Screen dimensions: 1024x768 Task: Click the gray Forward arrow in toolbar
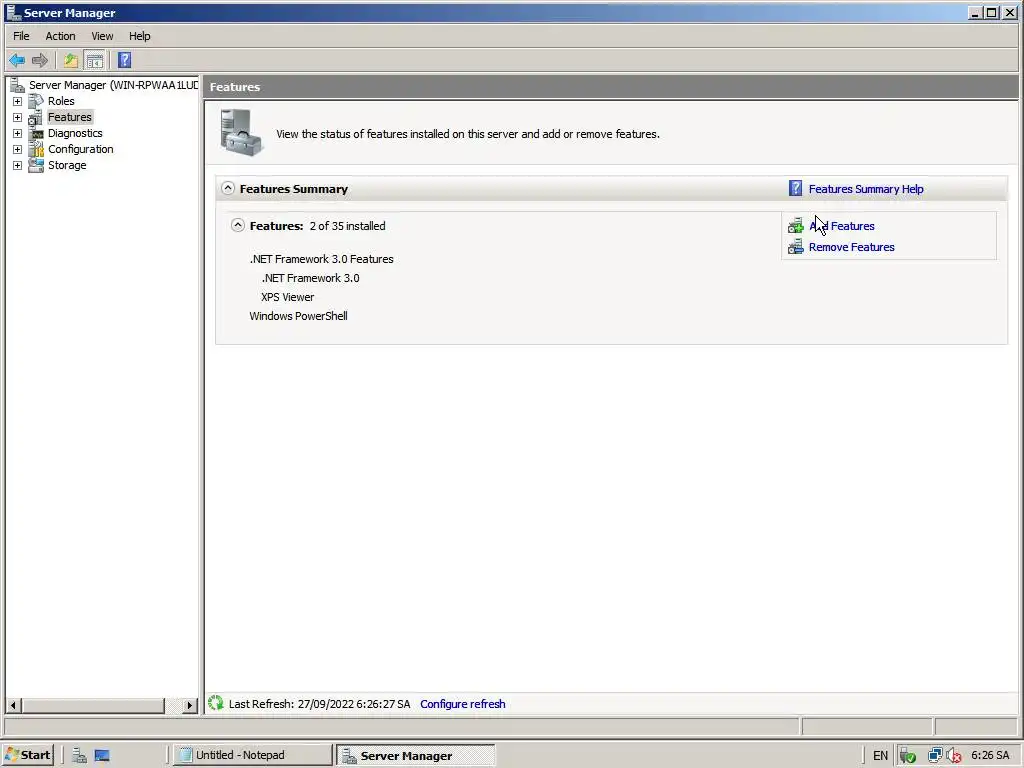(x=40, y=61)
